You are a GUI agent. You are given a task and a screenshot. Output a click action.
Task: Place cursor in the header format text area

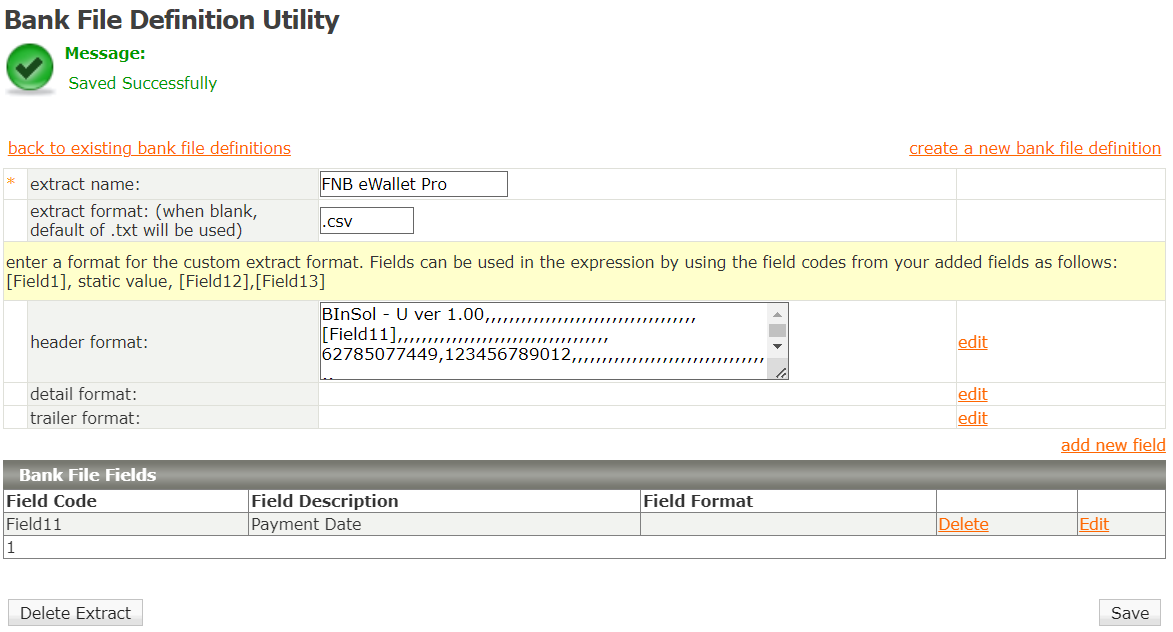542,341
